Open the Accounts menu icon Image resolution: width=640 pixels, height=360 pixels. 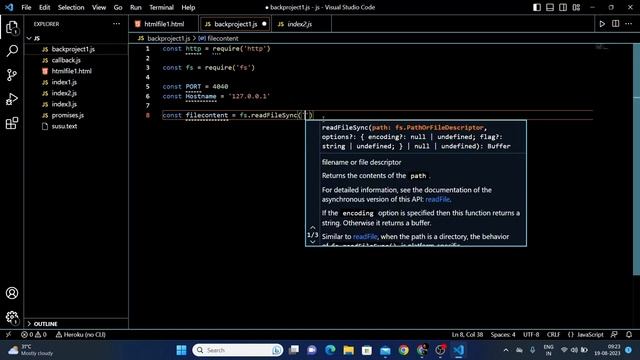[12, 293]
